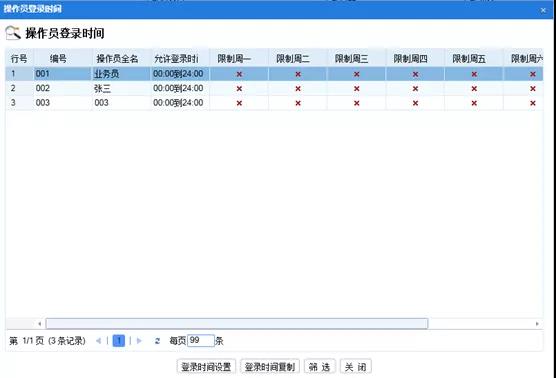Open 登录时间设置 button
Image resolution: width=556 pixels, height=378 pixels.
pos(206,367)
